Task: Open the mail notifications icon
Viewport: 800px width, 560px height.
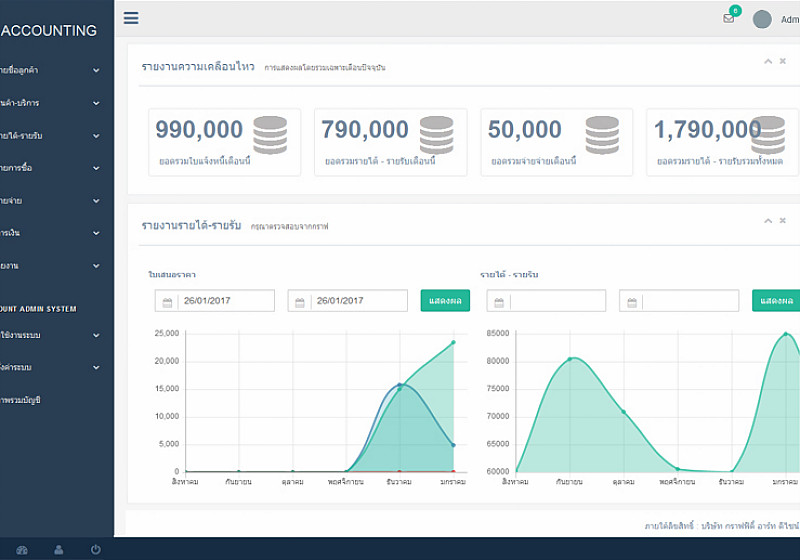Action: (x=729, y=18)
